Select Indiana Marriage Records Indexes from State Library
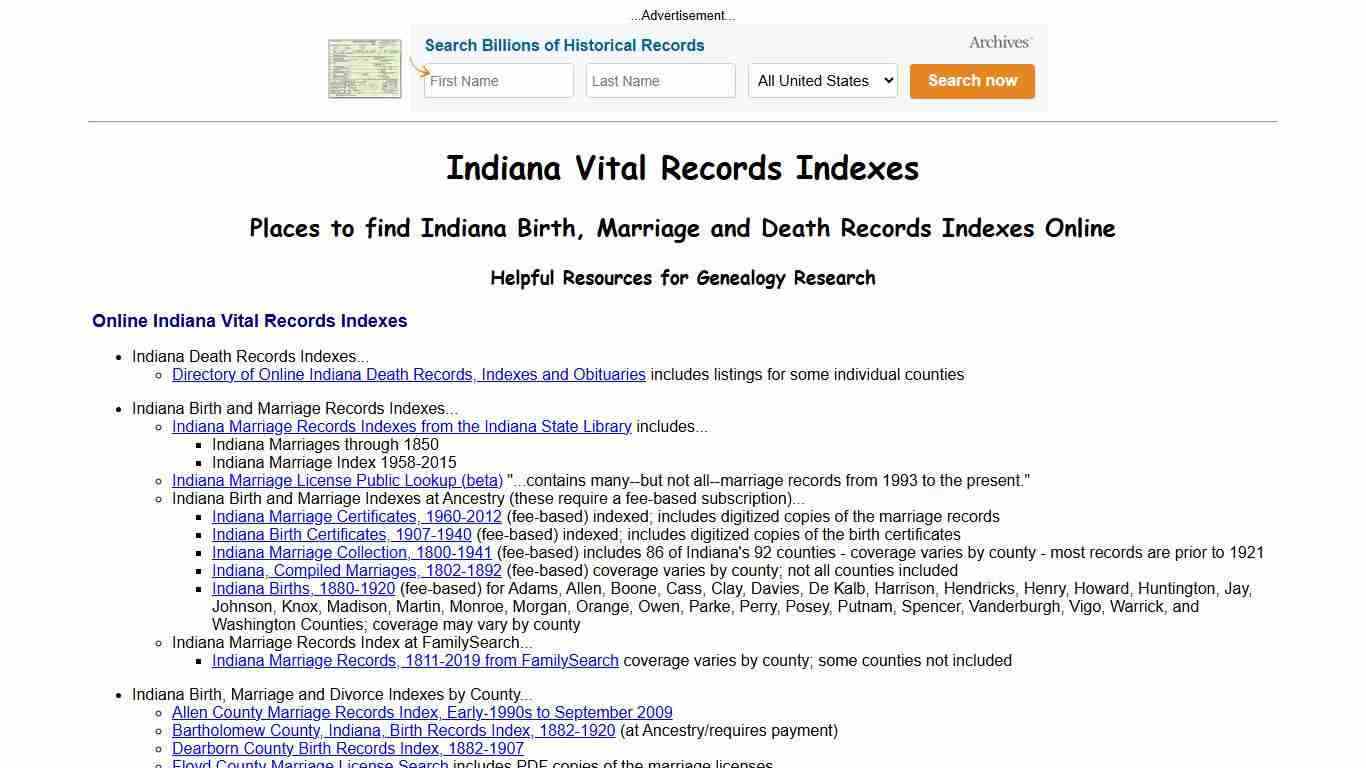The height and width of the screenshot is (768, 1366). (401, 426)
